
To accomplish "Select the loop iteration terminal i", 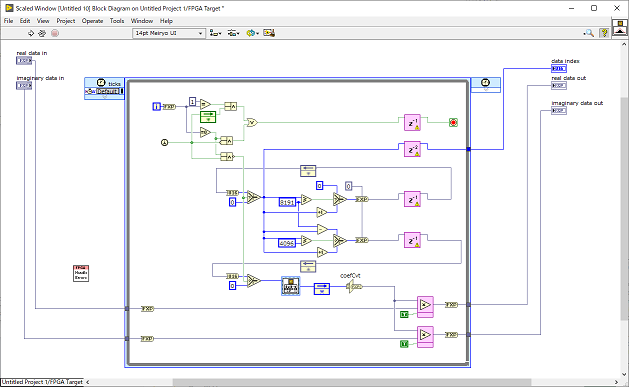I will (x=156, y=107).
